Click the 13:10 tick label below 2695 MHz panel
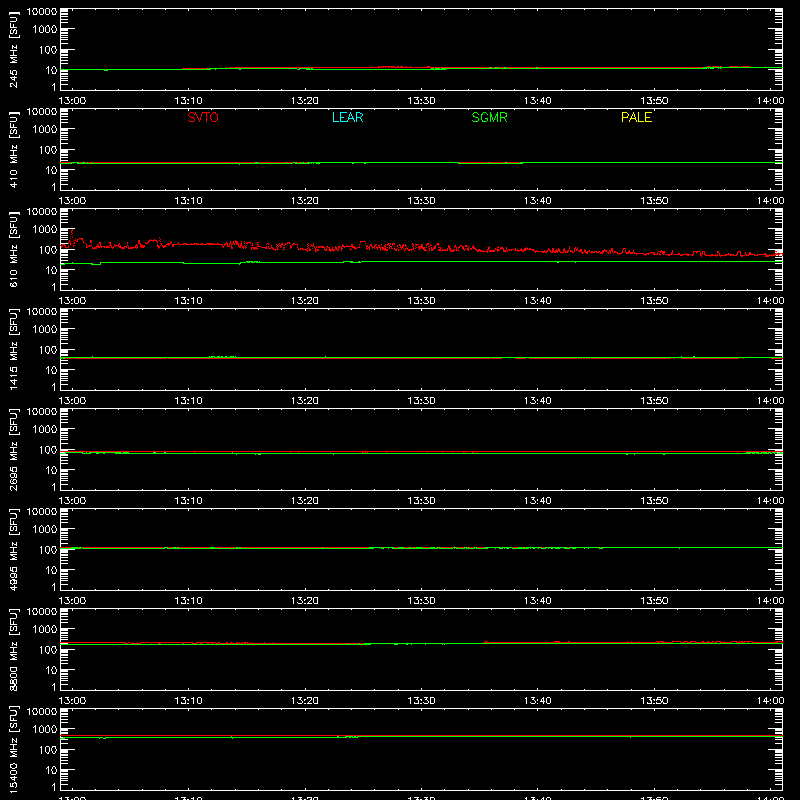 coord(188,501)
